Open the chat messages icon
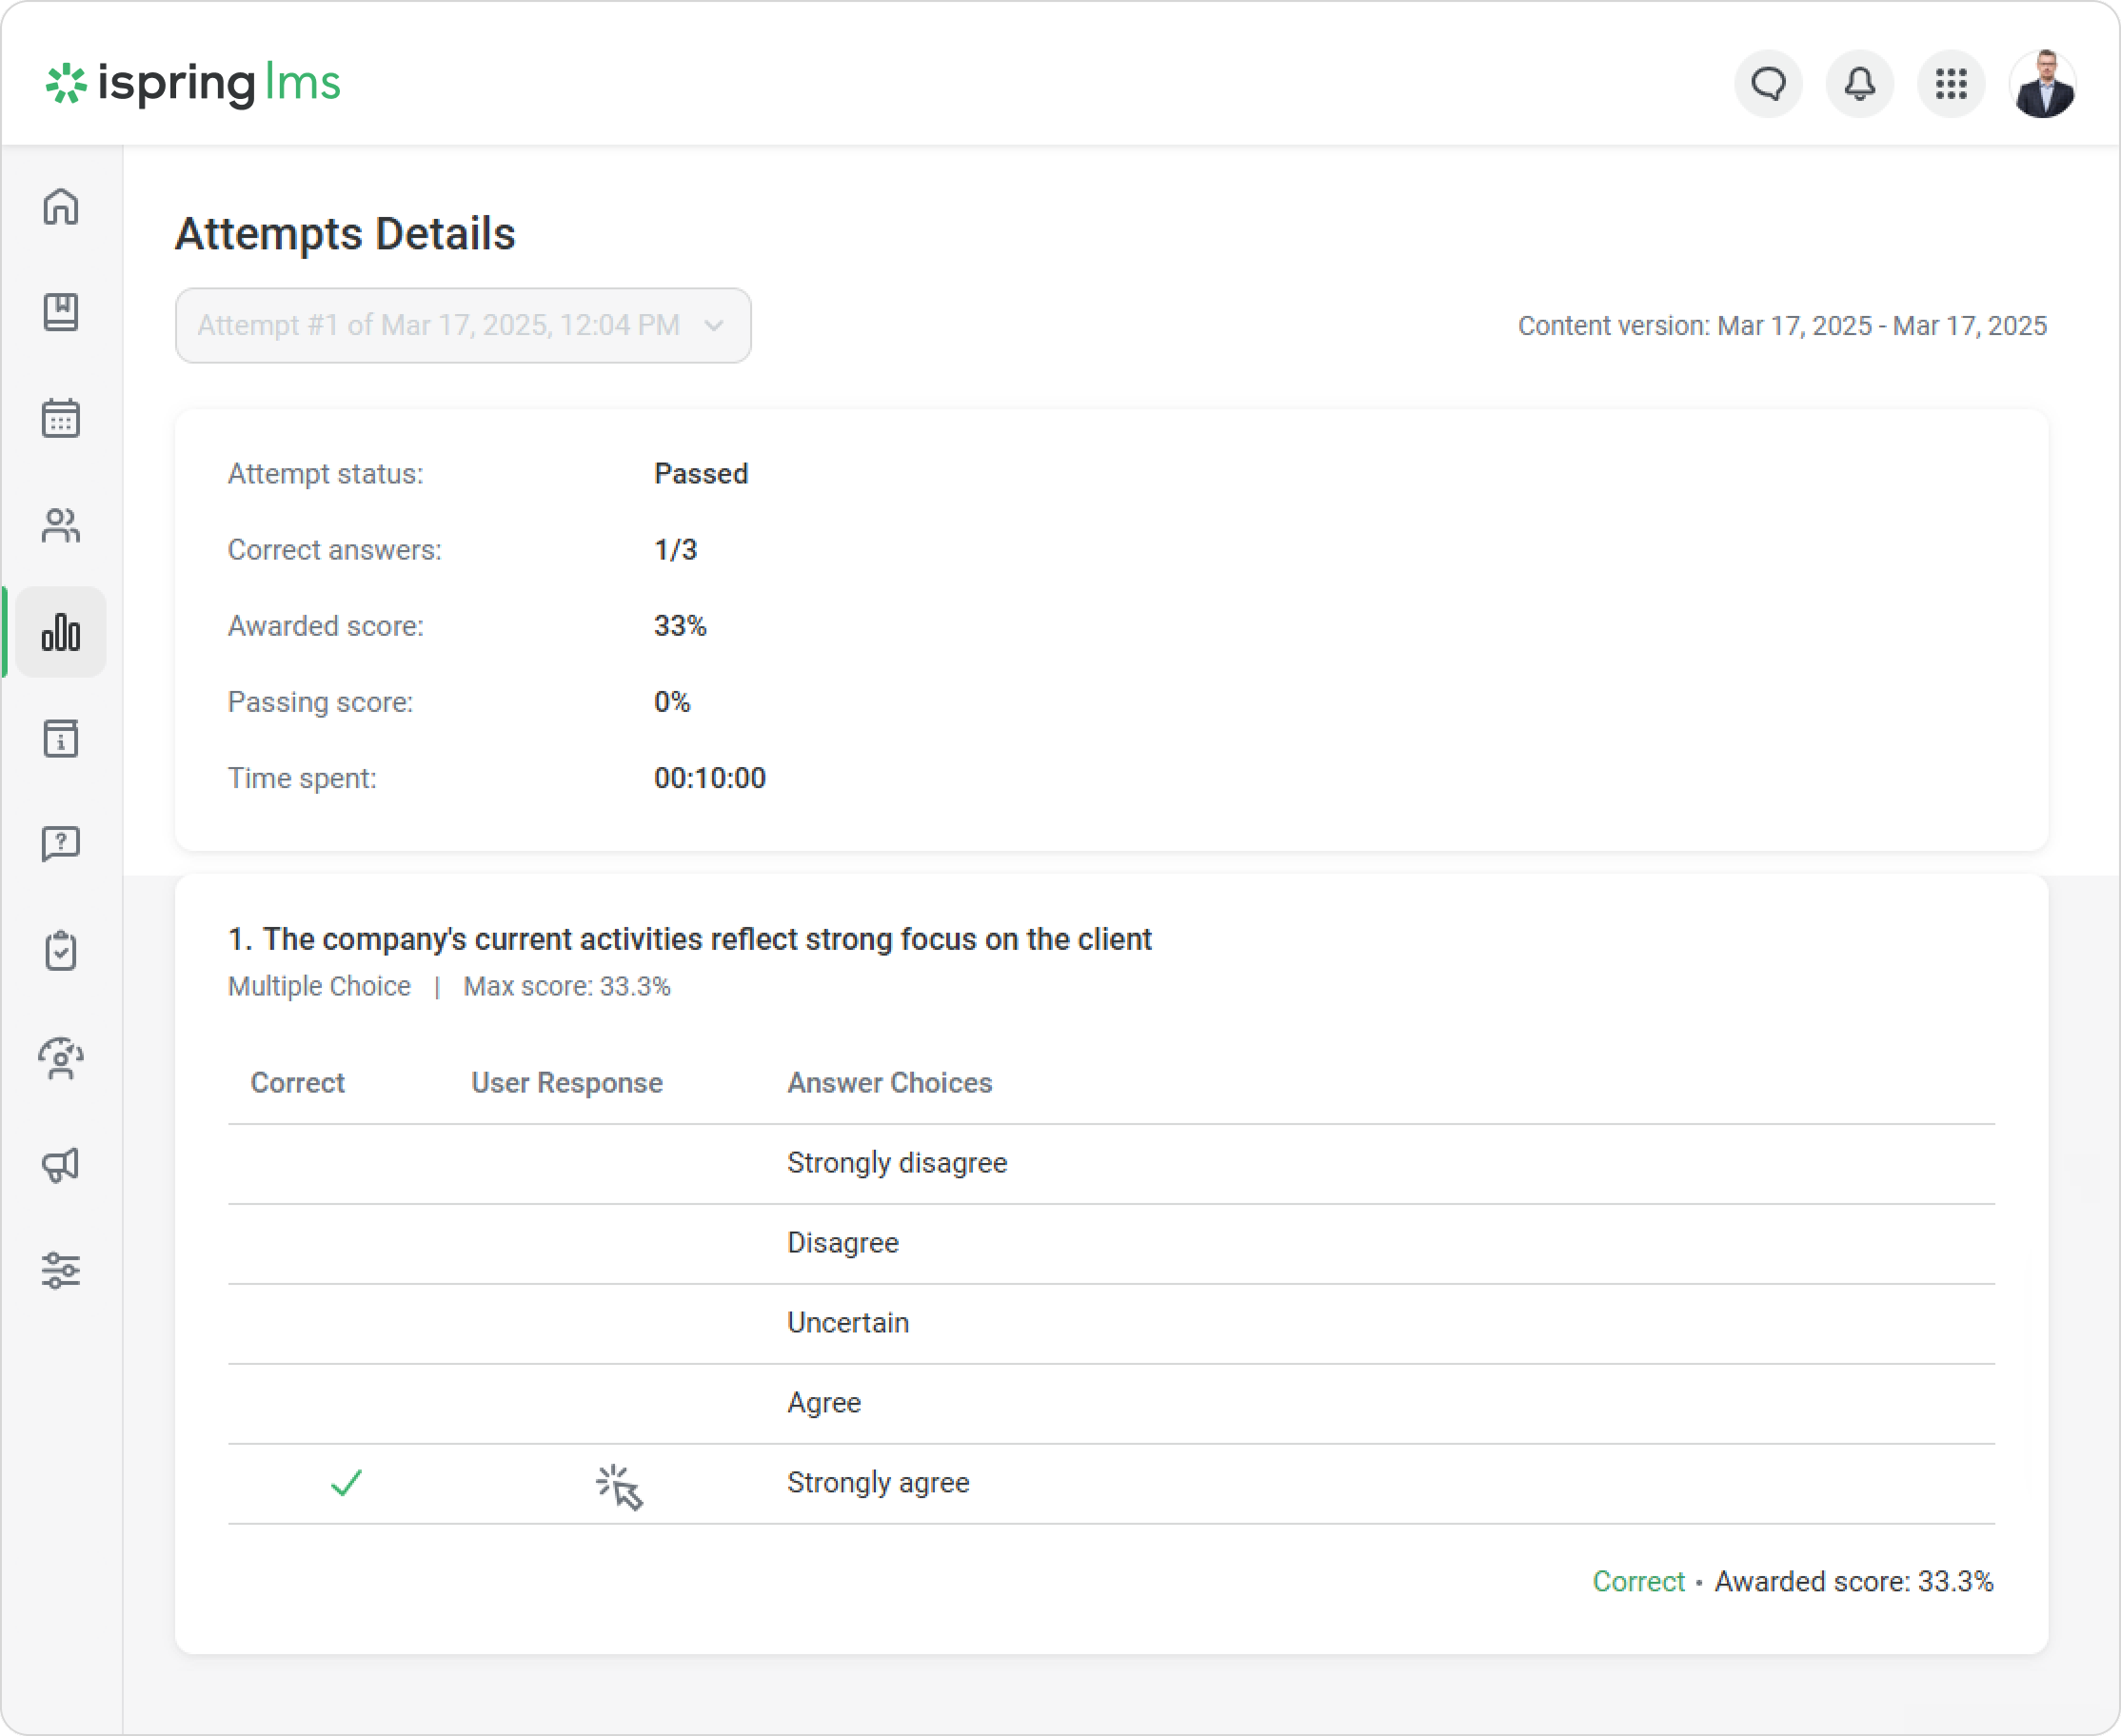 [1768, 84]
